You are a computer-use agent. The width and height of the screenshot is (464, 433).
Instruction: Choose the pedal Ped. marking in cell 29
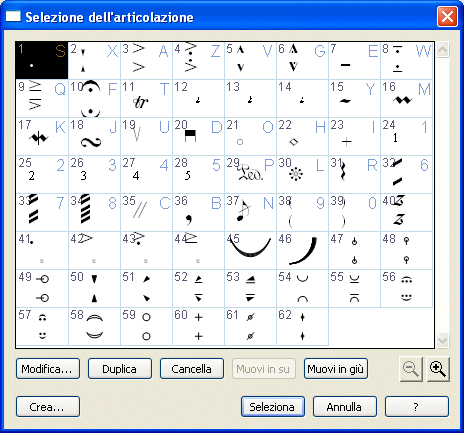[x=250, y=175]
